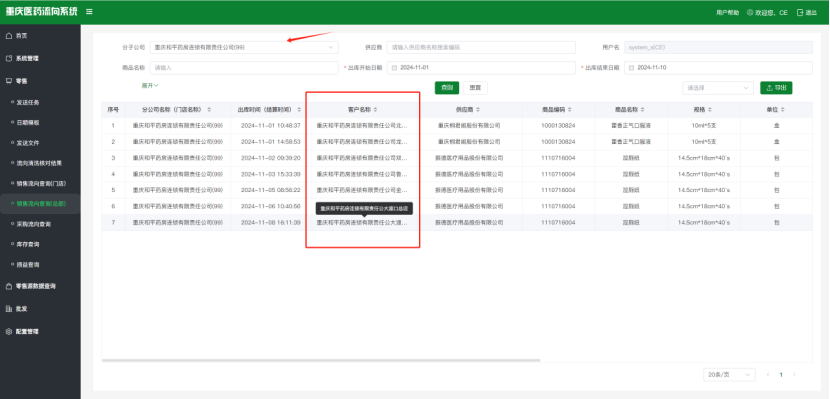Click the 导出 export button
This screenshot has height=399, width=830.
pyautogui.click(x=776, y=88)
